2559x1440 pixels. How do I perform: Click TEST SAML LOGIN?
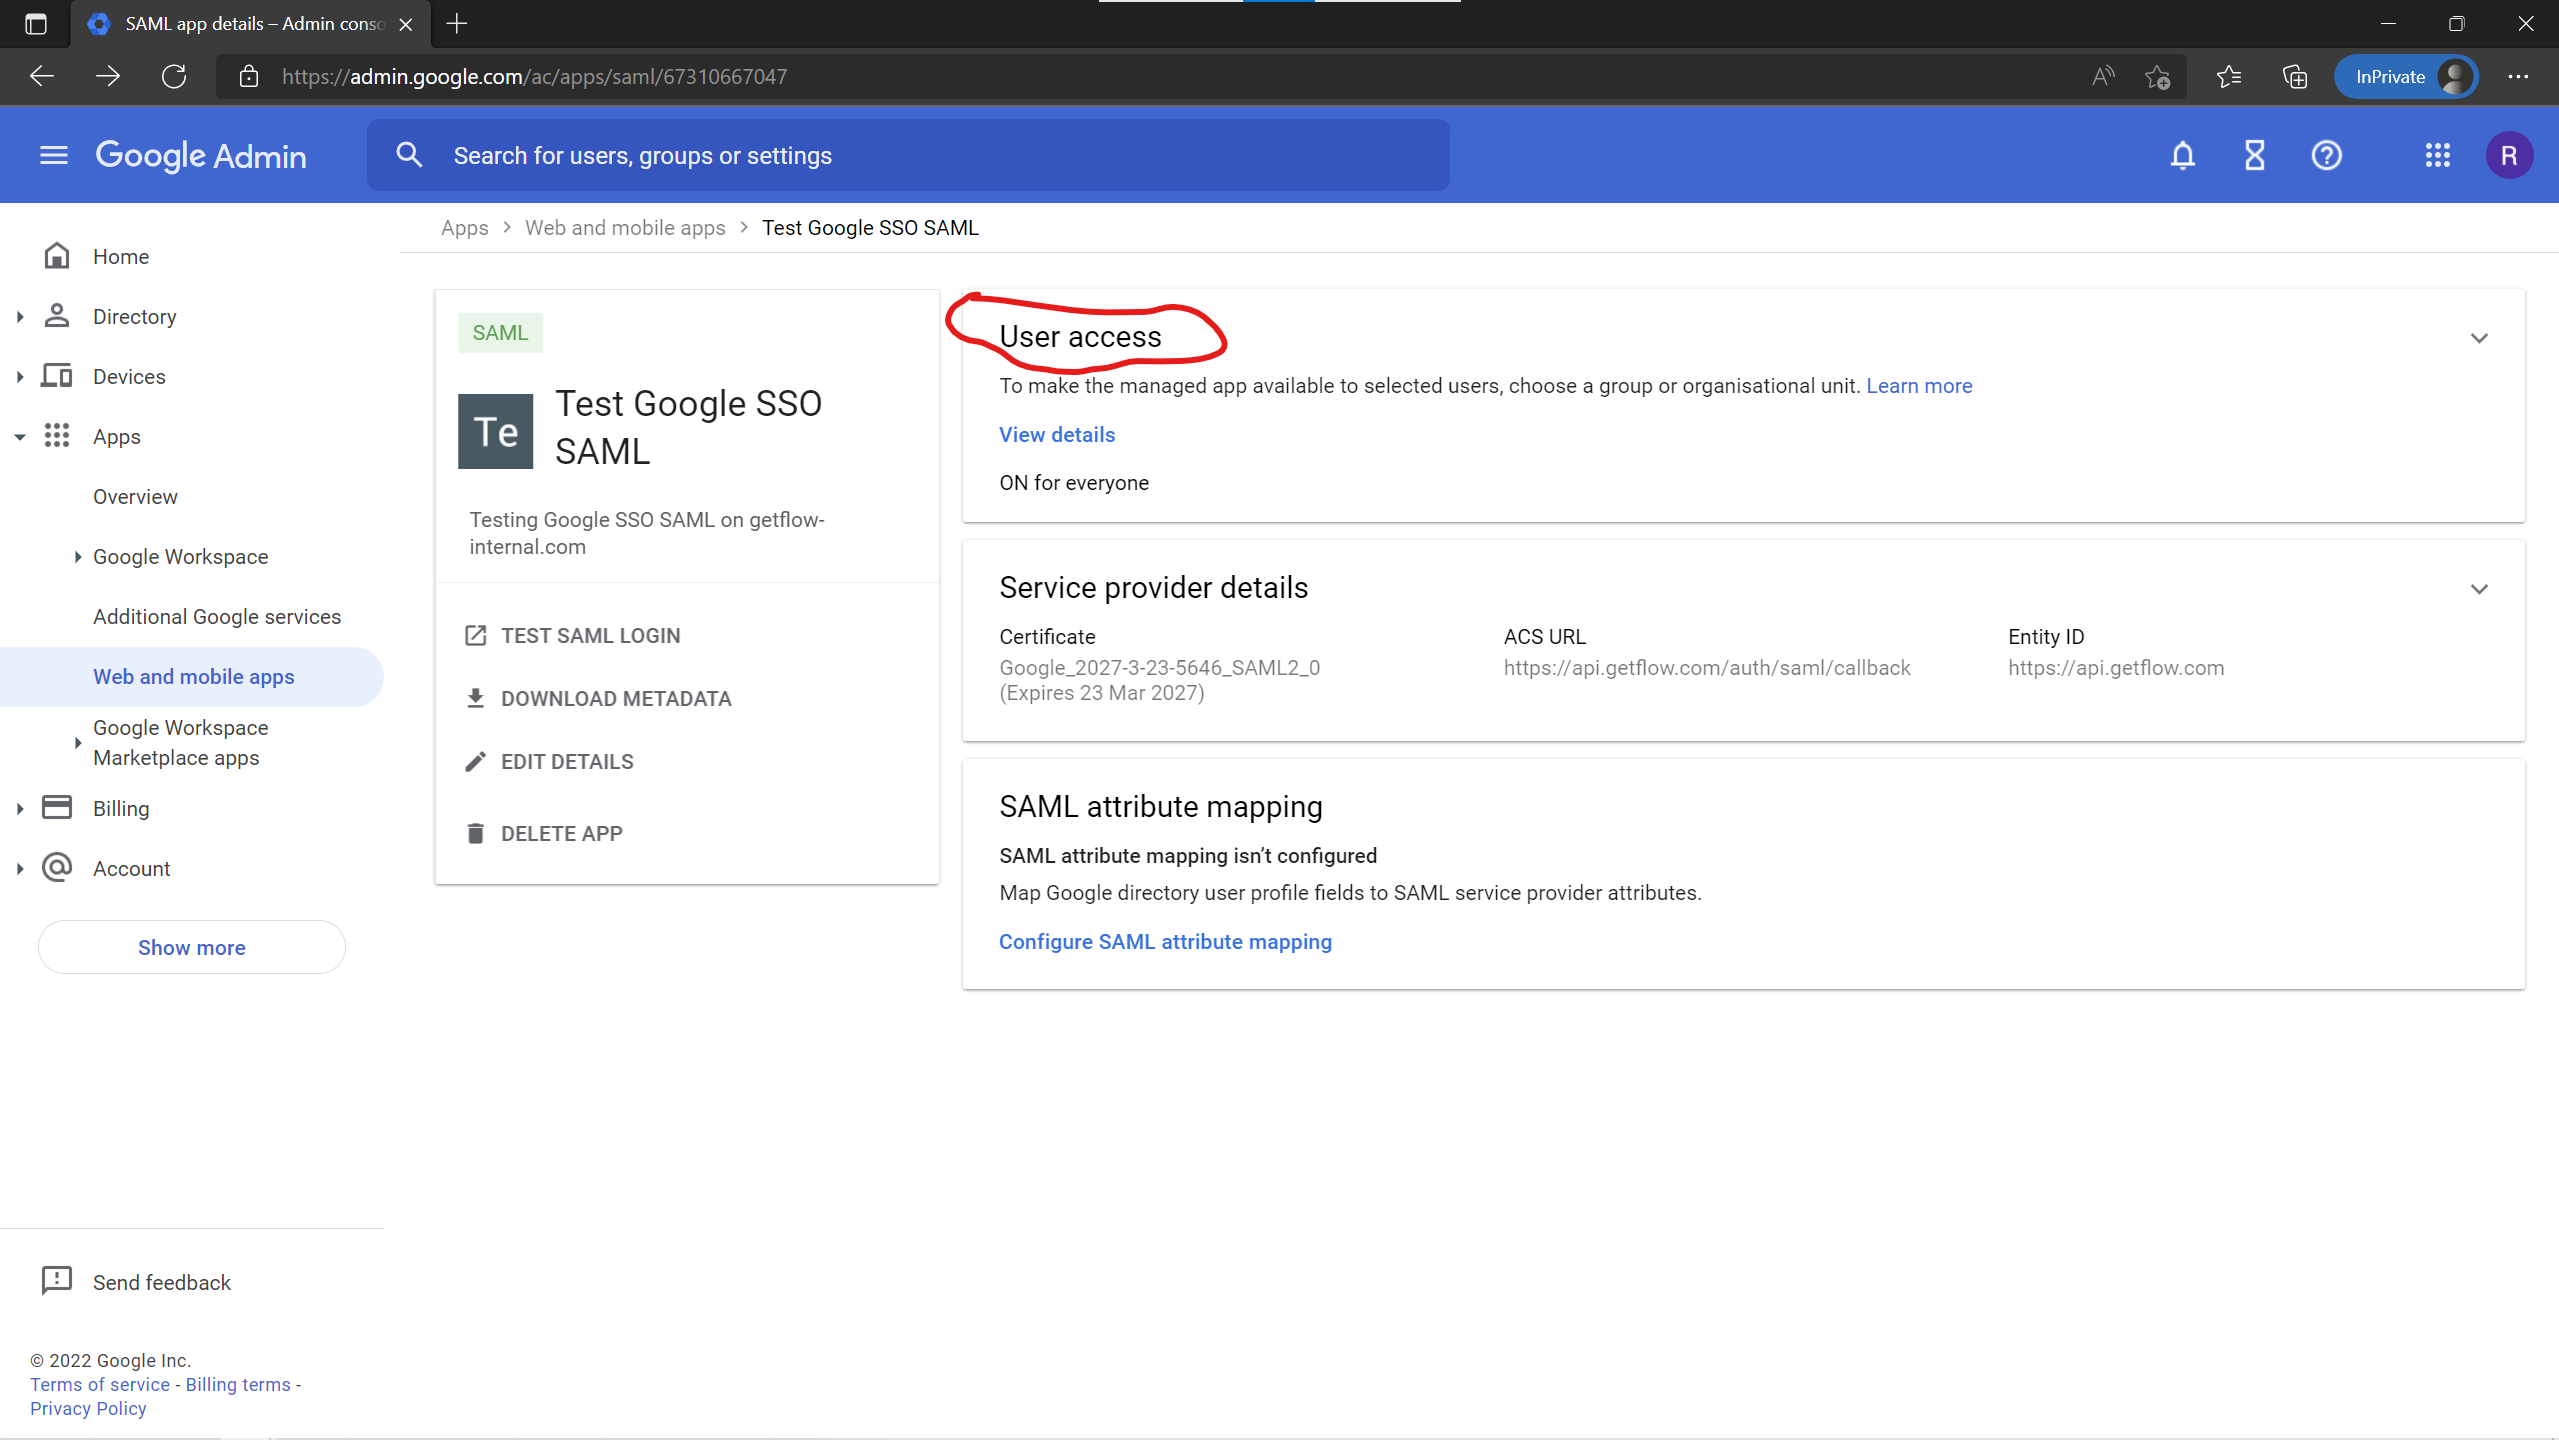(x=573, y=636)
